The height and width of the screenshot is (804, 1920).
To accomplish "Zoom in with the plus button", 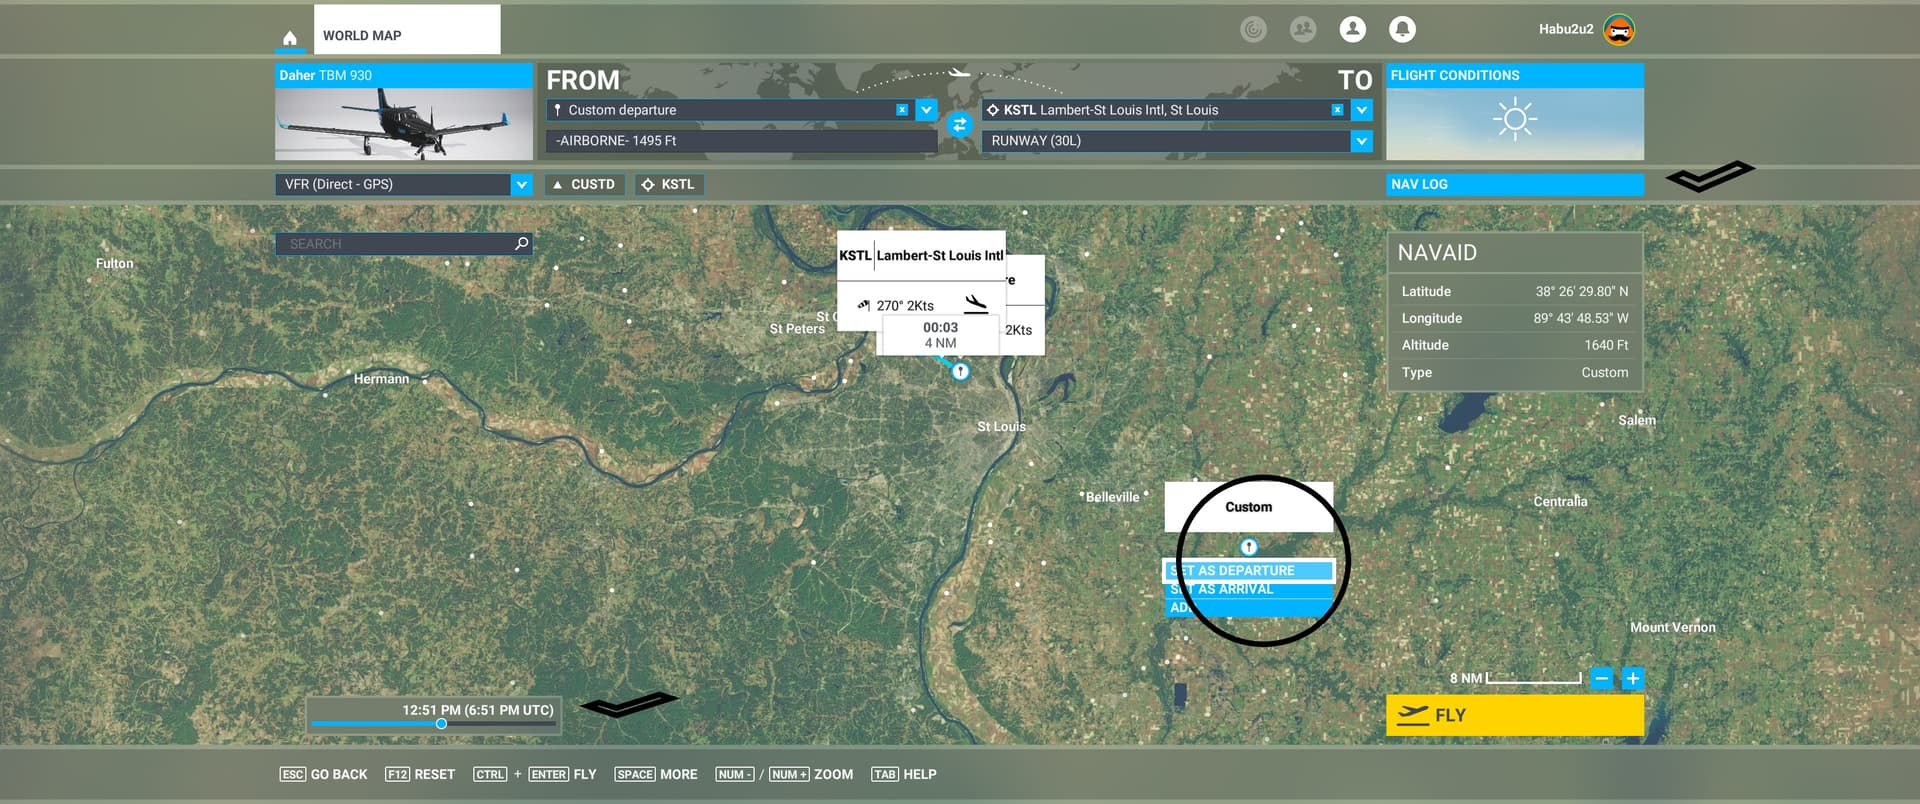I will point(1632,678).
